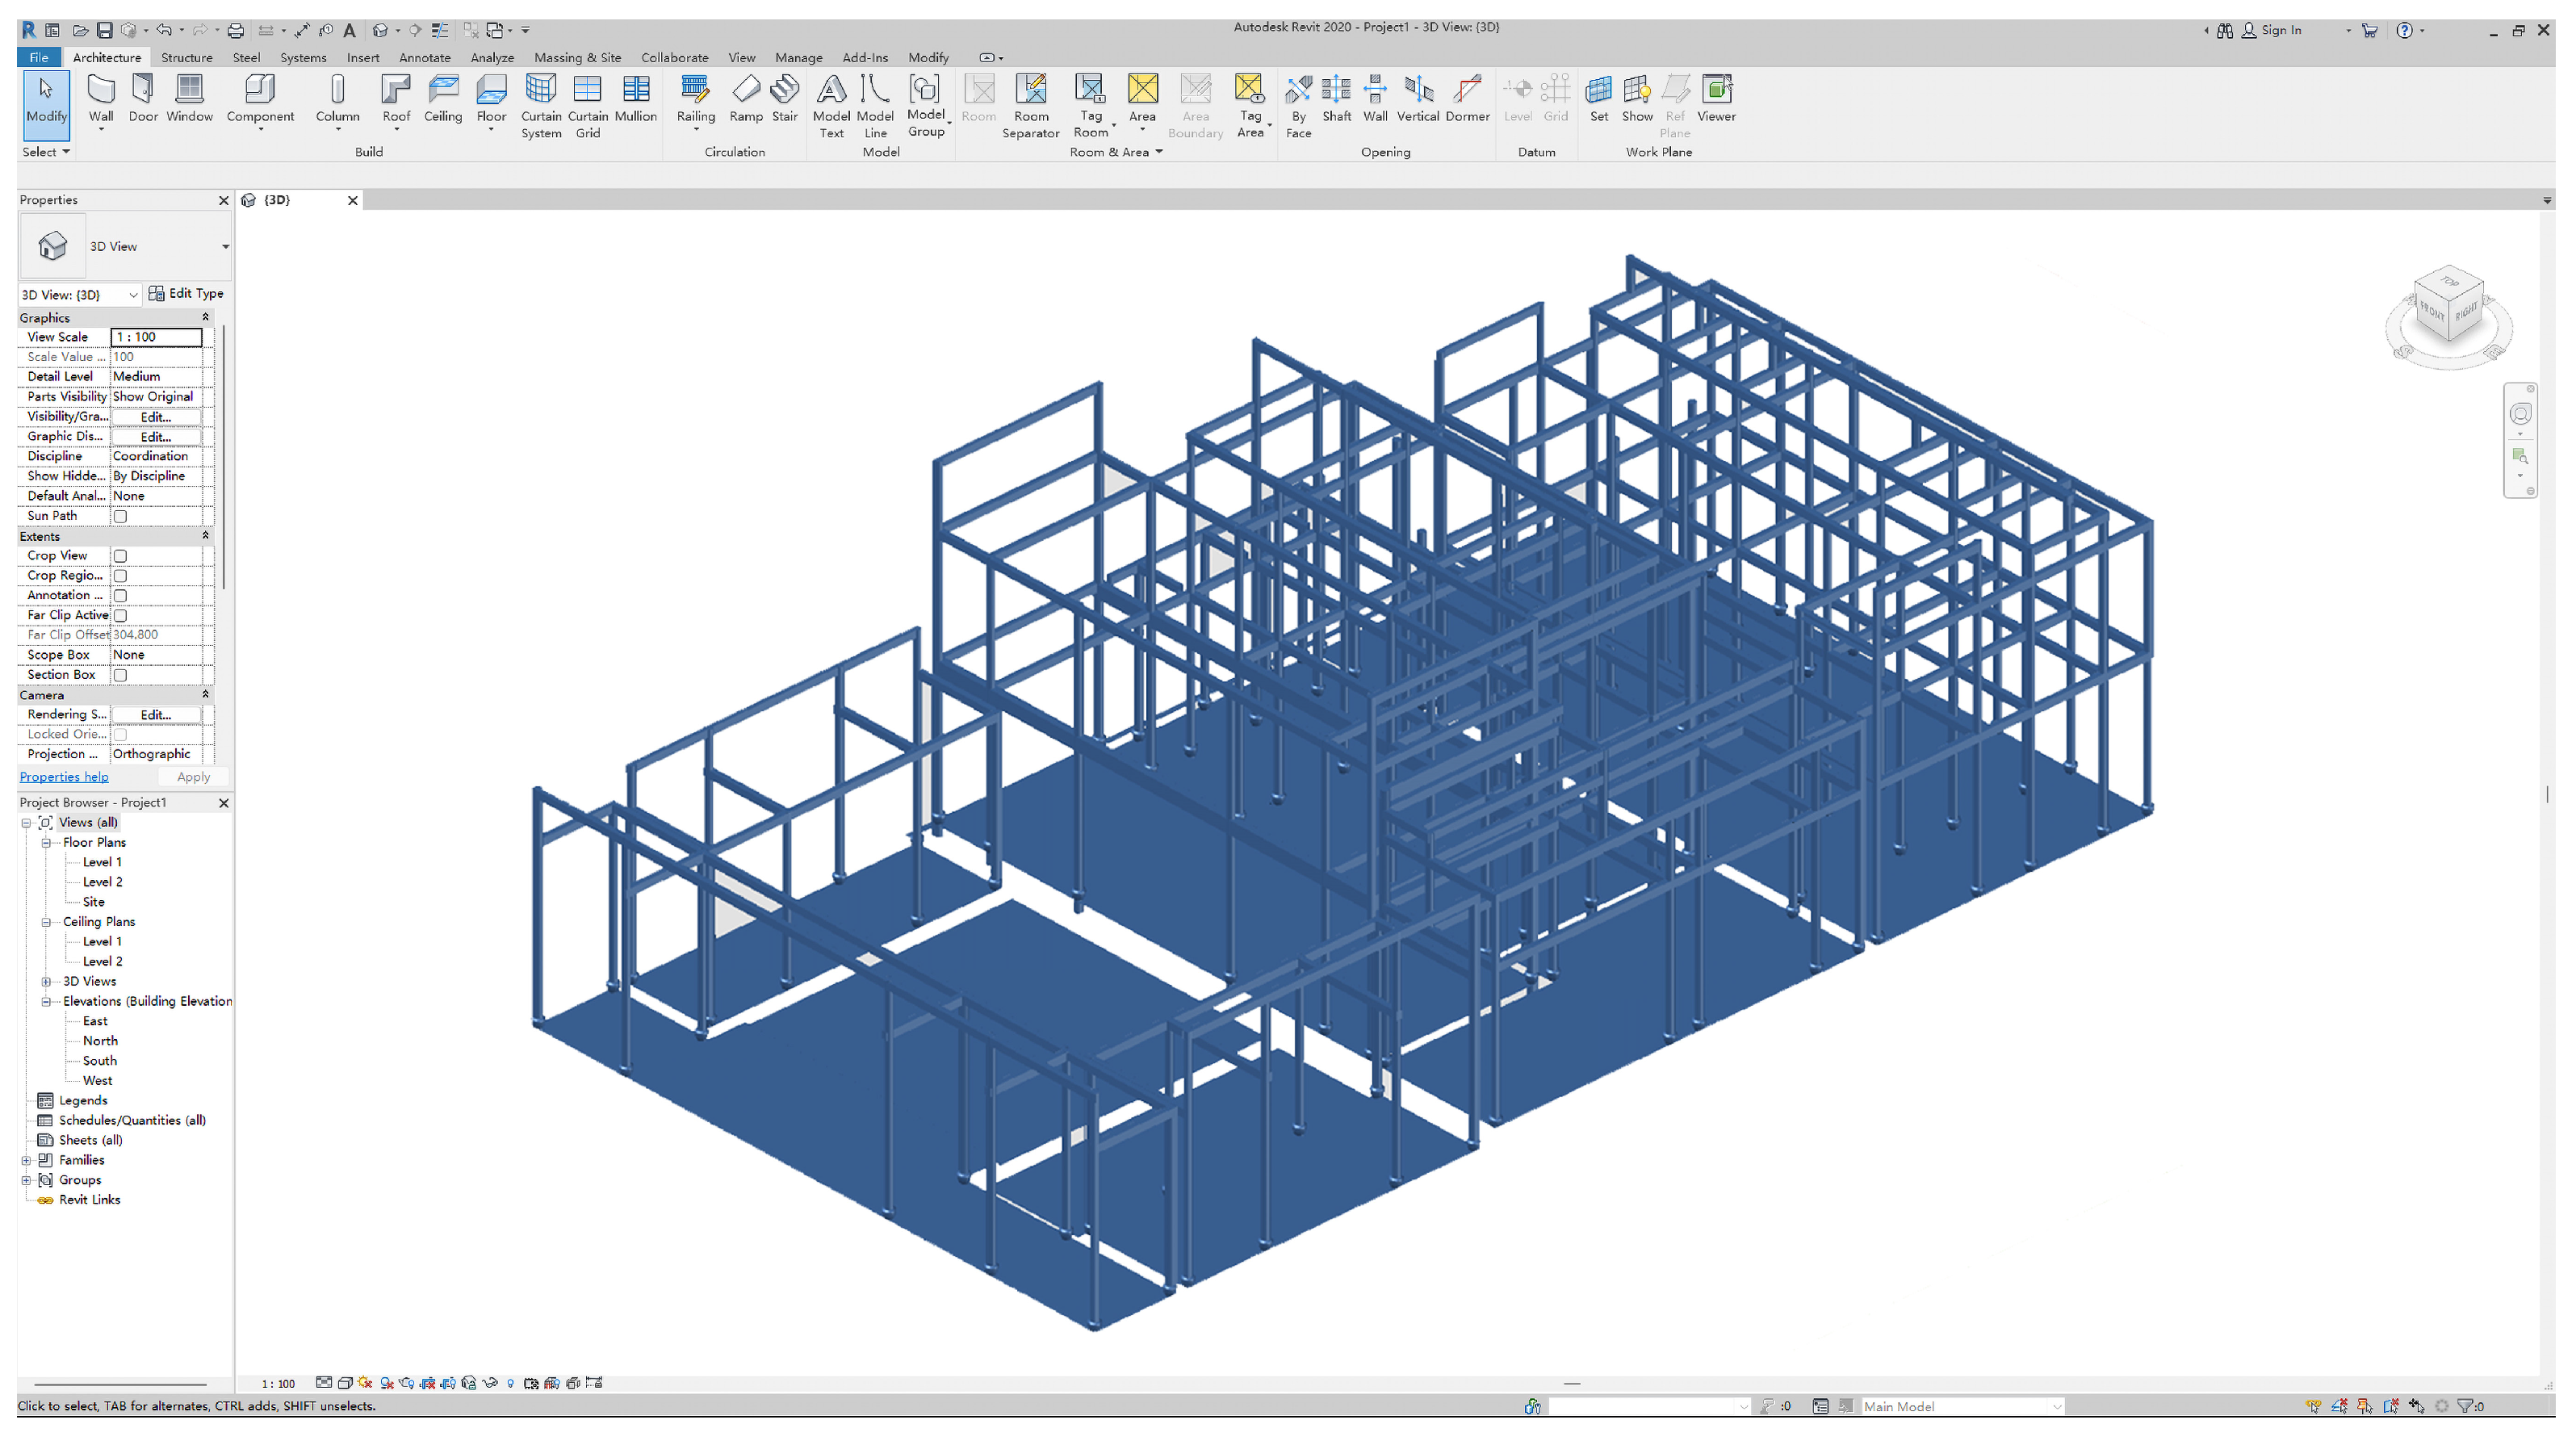Expand the Families tree node
2576x1441 pixels.
click(x=26, y=1160)
